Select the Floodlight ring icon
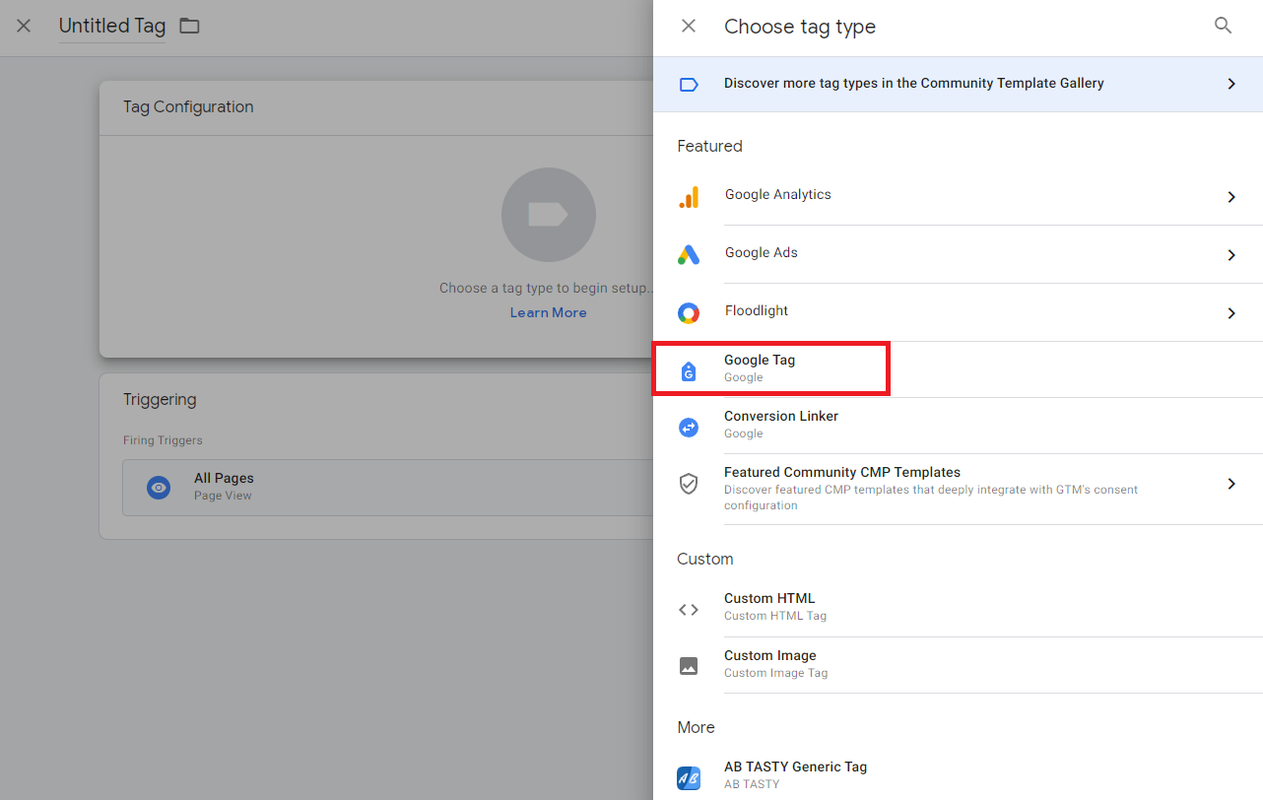The height and width of the screenshot is (800, 1263). pyautogui.click(x=688, y=313)
